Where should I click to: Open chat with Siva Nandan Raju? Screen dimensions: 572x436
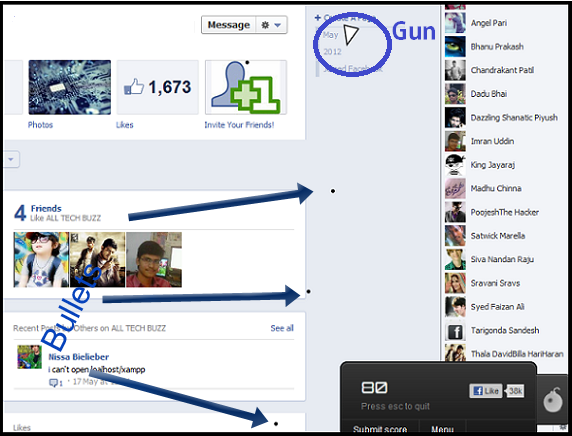point(502,259)
